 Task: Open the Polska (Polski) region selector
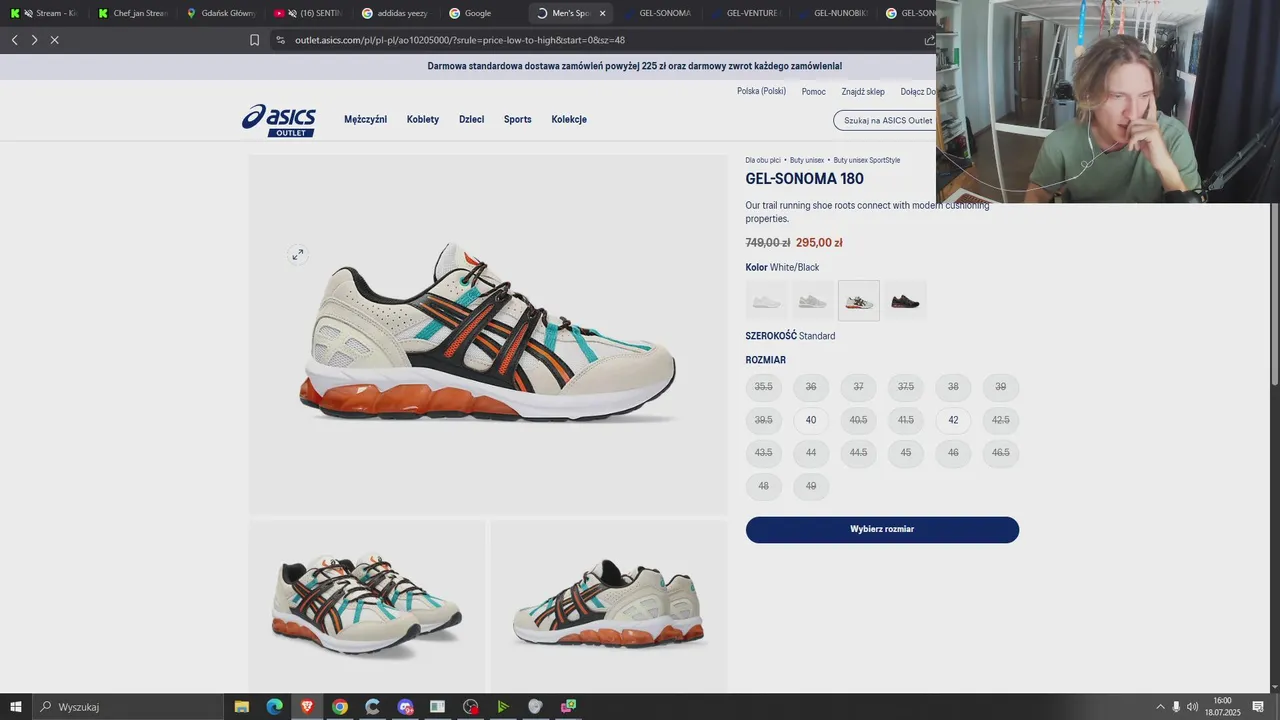coord(761,91)
